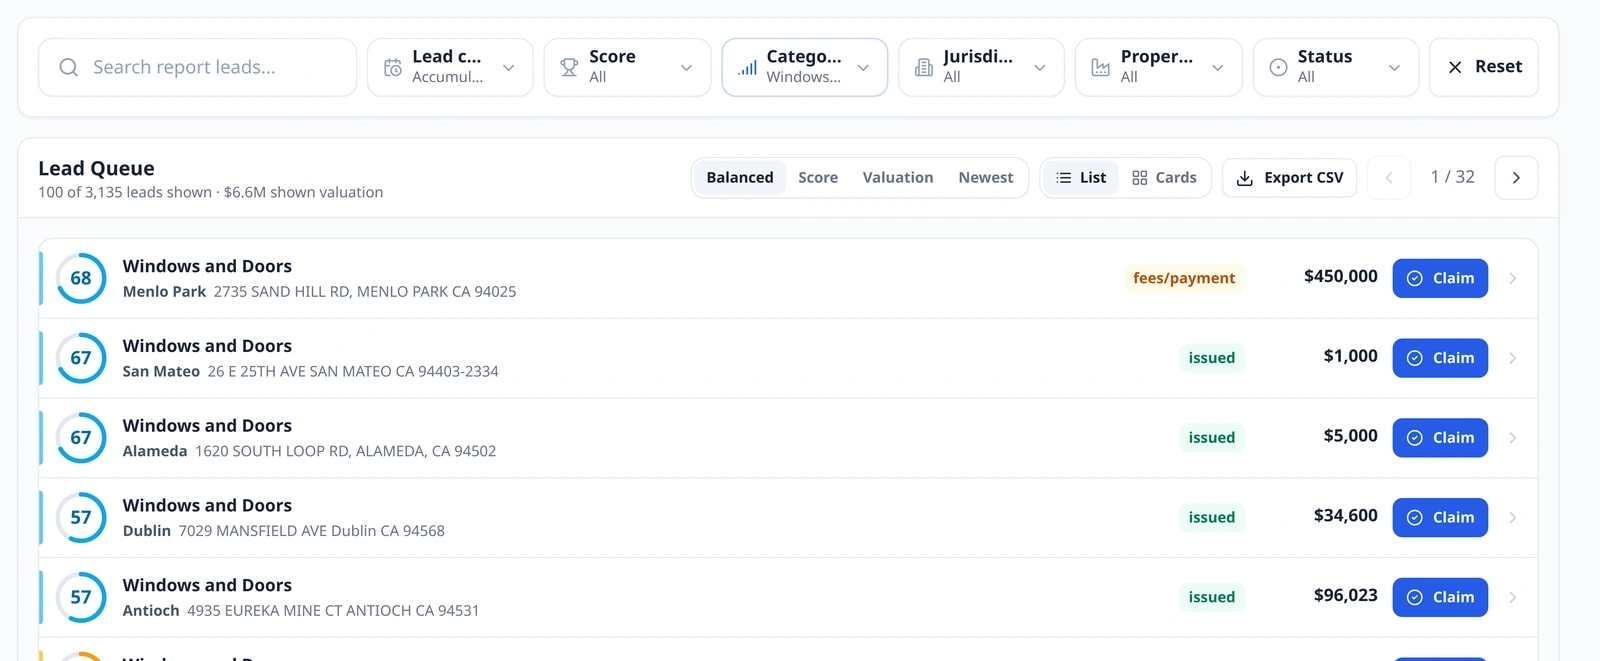This screenshot has width=1600, height=661.
Task: Click address 2735 SAND HILL RD, MENLO PARK
Action: (x=365, y=292)
